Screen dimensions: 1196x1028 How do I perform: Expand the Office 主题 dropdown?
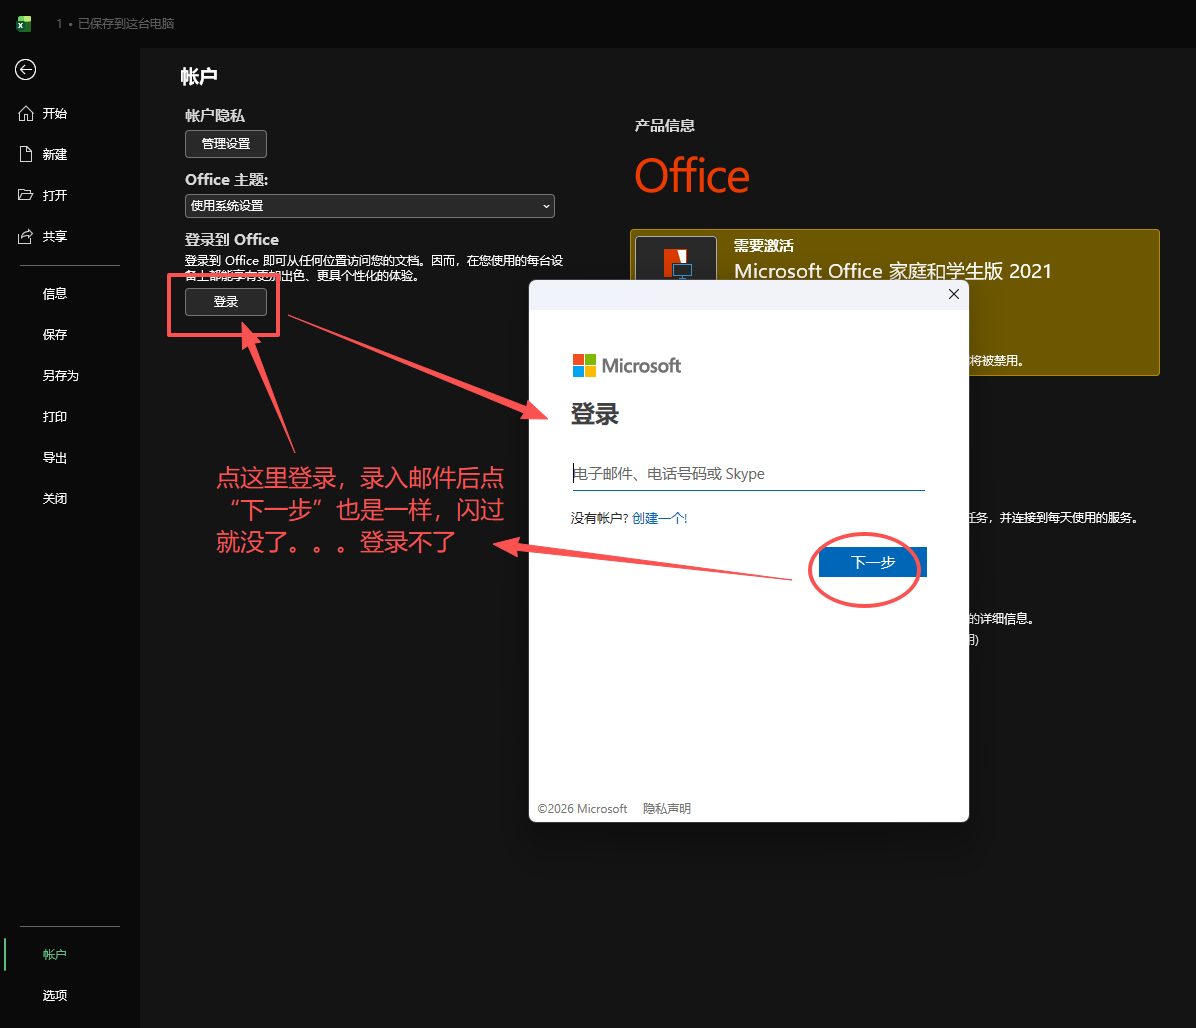click(x=370, y=206)
